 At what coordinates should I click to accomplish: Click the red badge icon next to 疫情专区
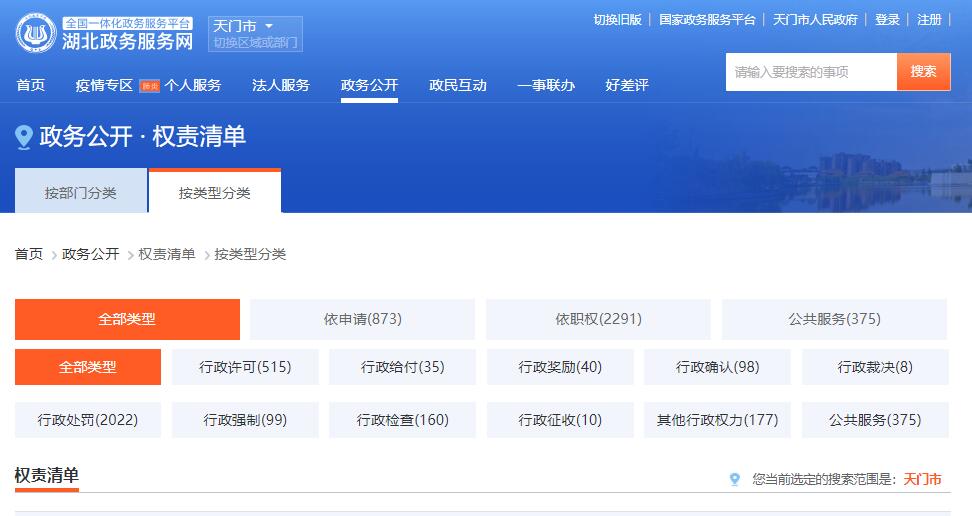(149, 86)
